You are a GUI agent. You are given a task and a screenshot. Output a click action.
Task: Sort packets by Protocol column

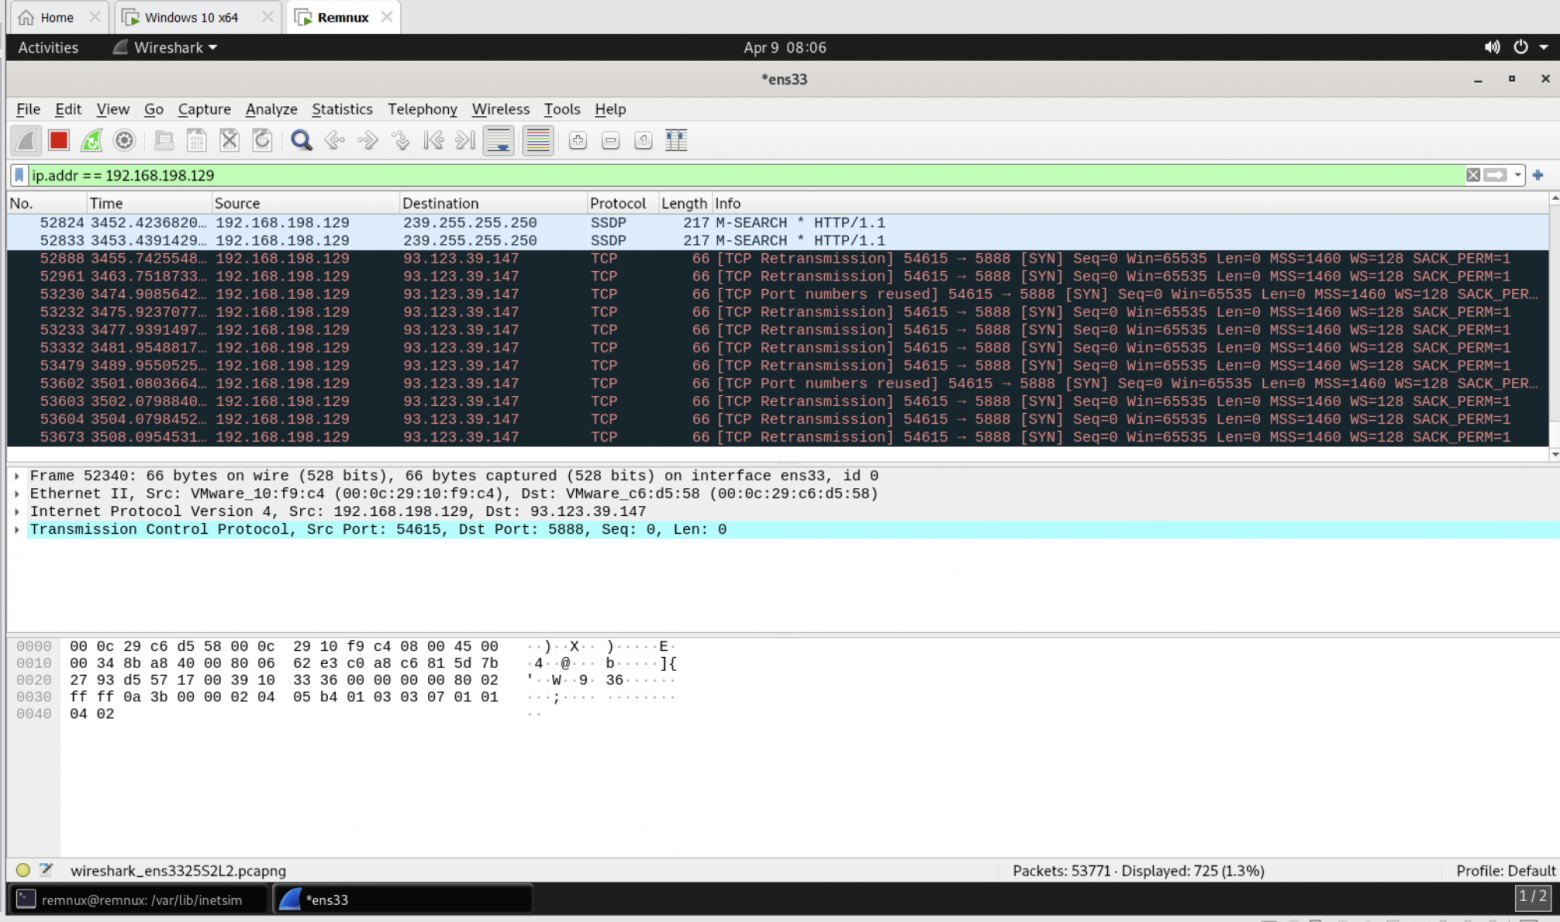click(x=621, y=203)
